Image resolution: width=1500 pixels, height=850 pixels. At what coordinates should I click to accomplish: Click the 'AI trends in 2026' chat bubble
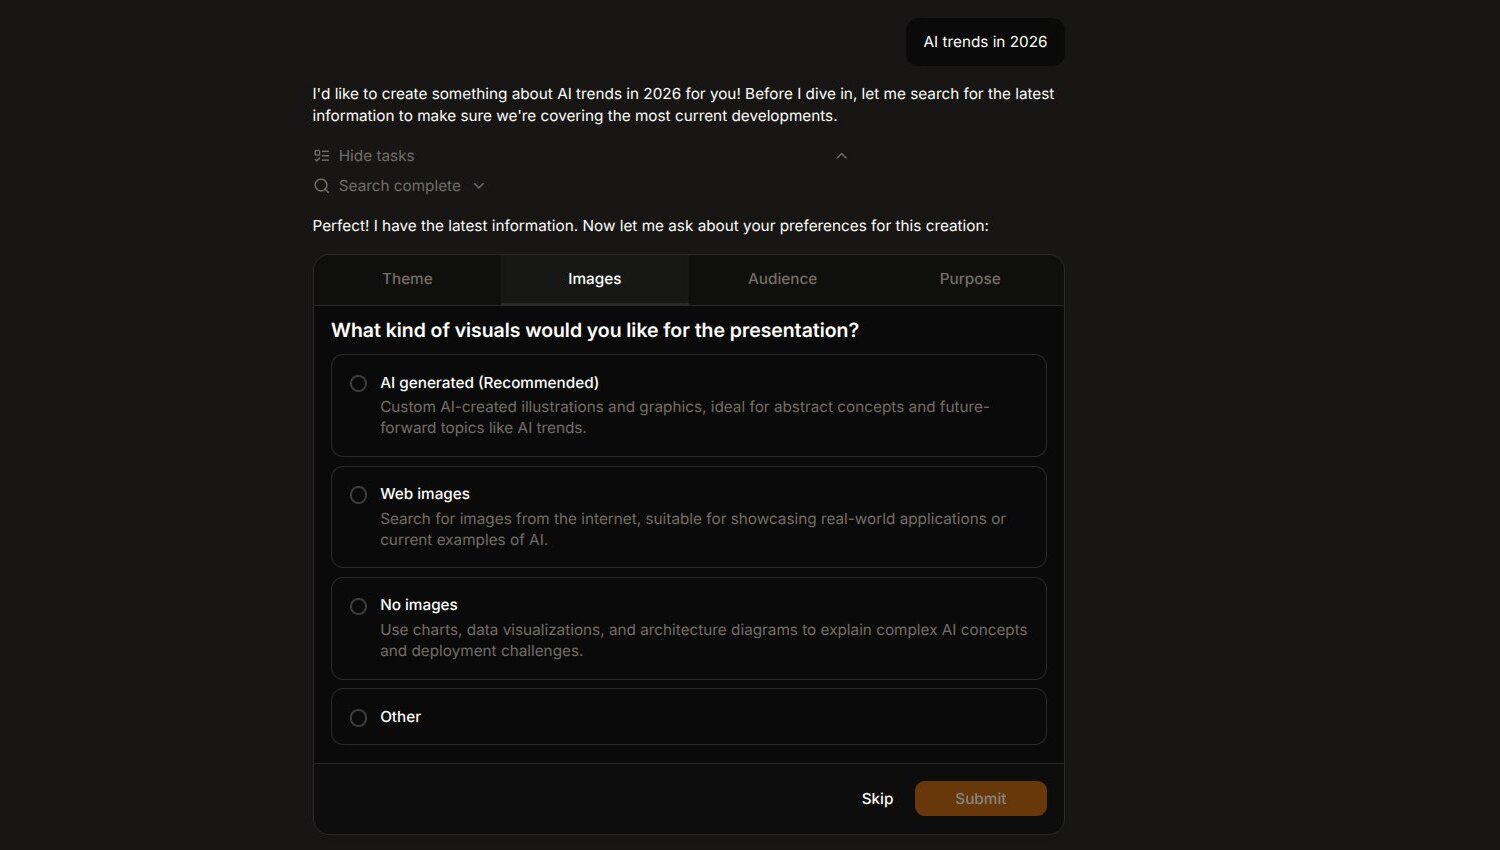pyautogui.click(x=984, y=42)
